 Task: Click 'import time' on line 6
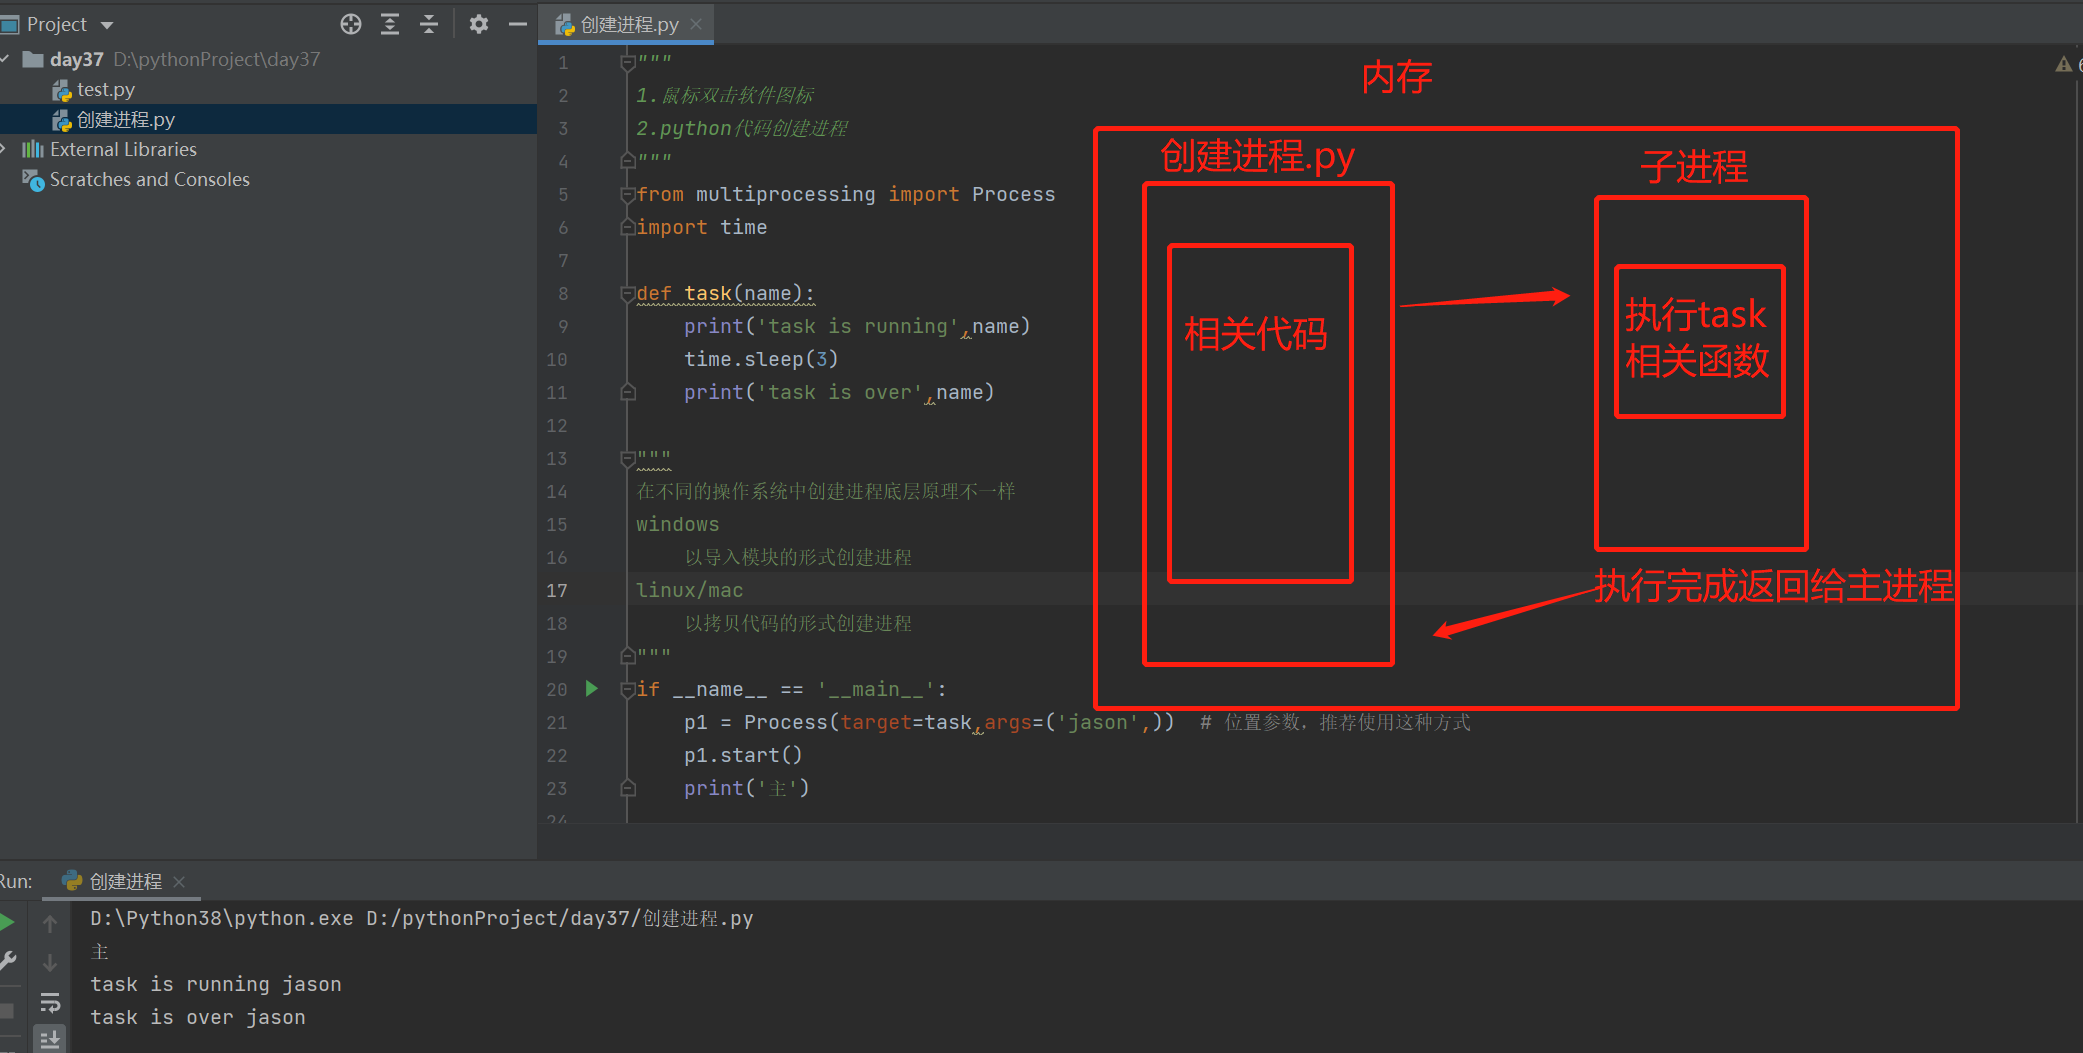click(x=702, y=227)
